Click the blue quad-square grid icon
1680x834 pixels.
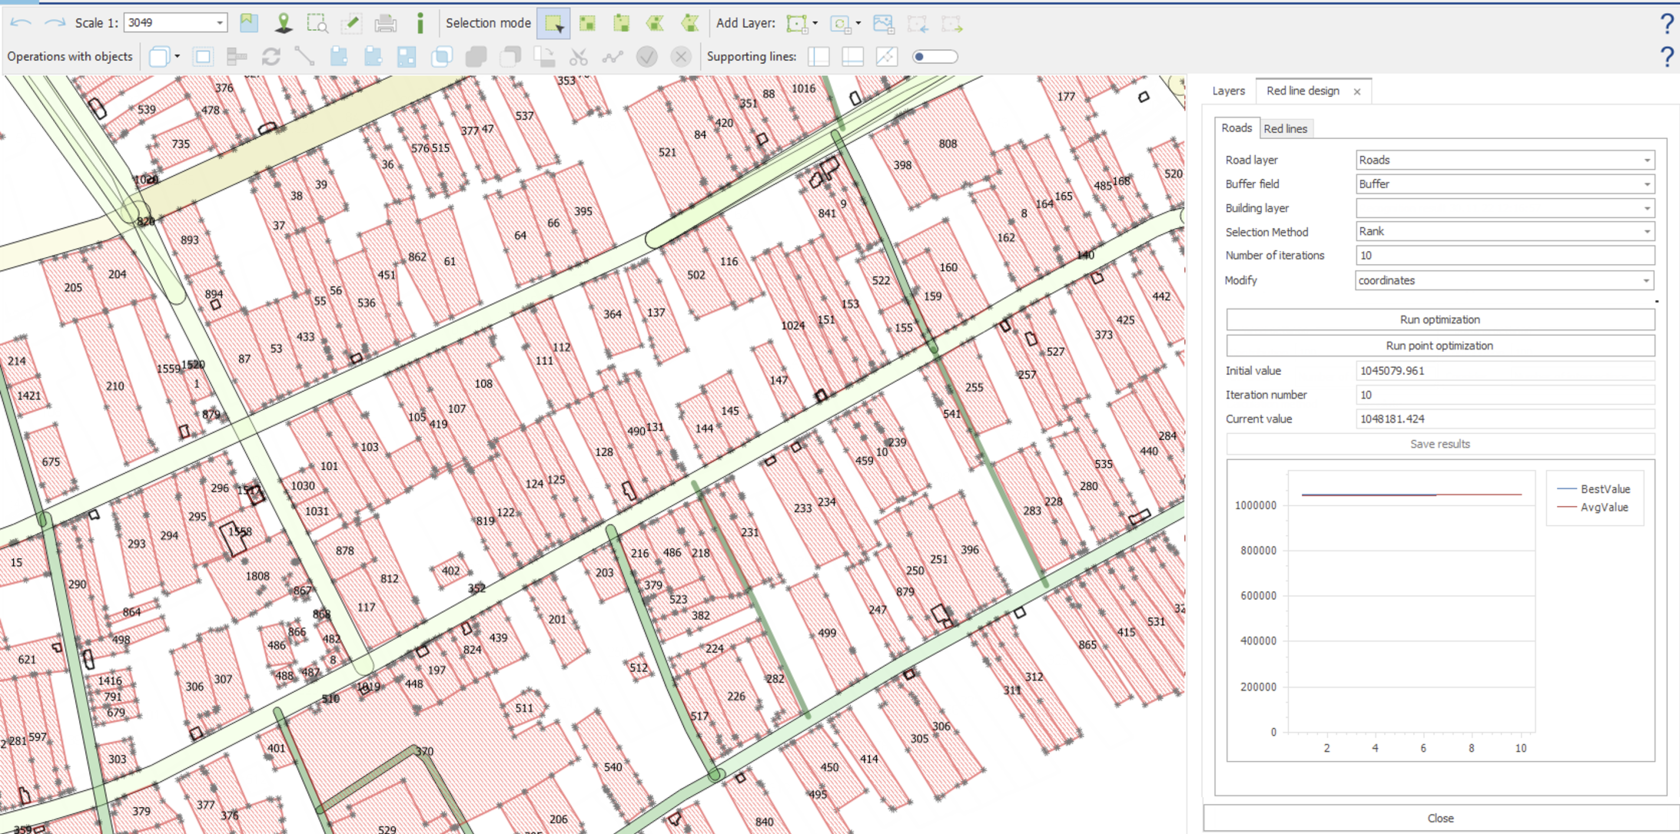407,56
